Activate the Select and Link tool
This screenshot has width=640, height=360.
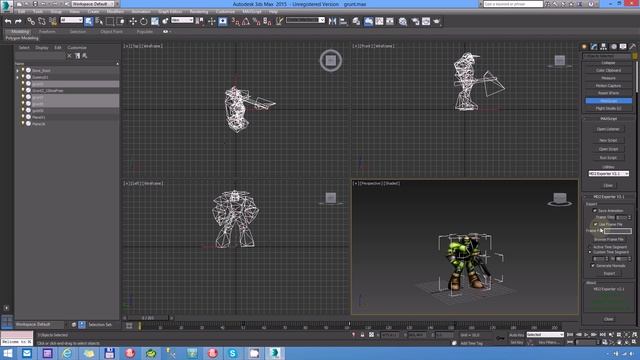(x=31, y=21)
